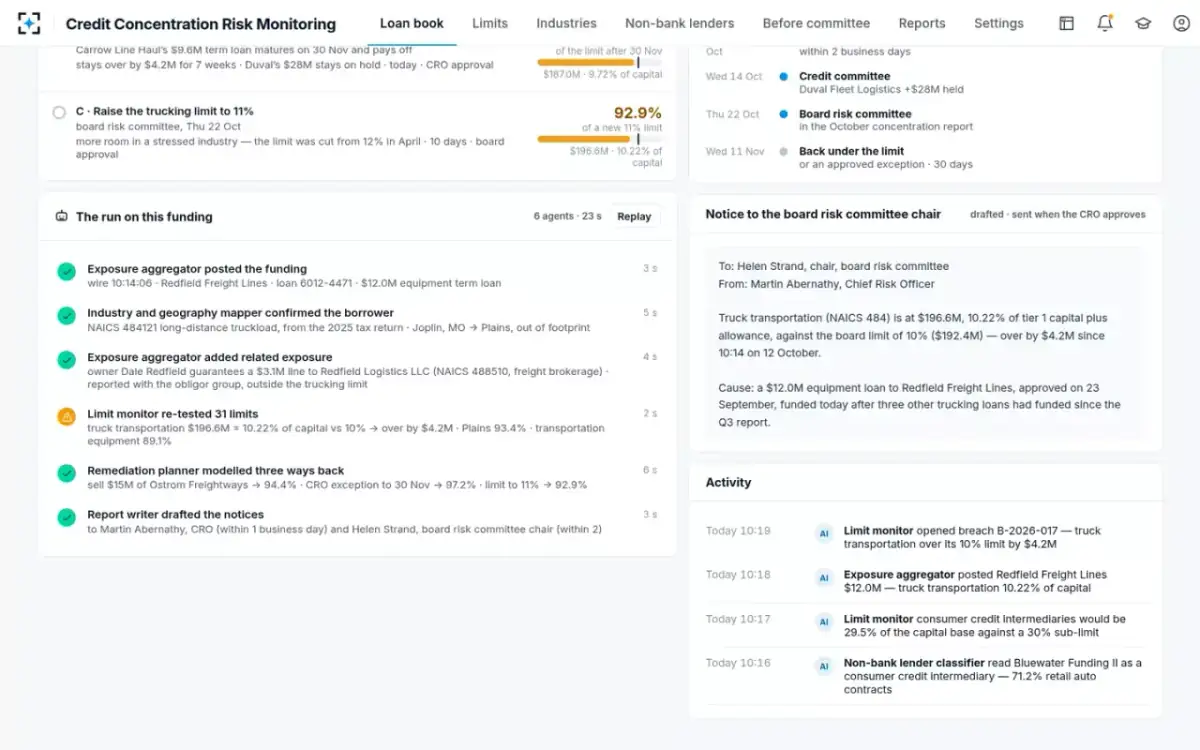This screenshot has height=750, width=1200.
Task: Click the 'Credit Concentration Risk Monitoring' title
Action: click(201, 24)
